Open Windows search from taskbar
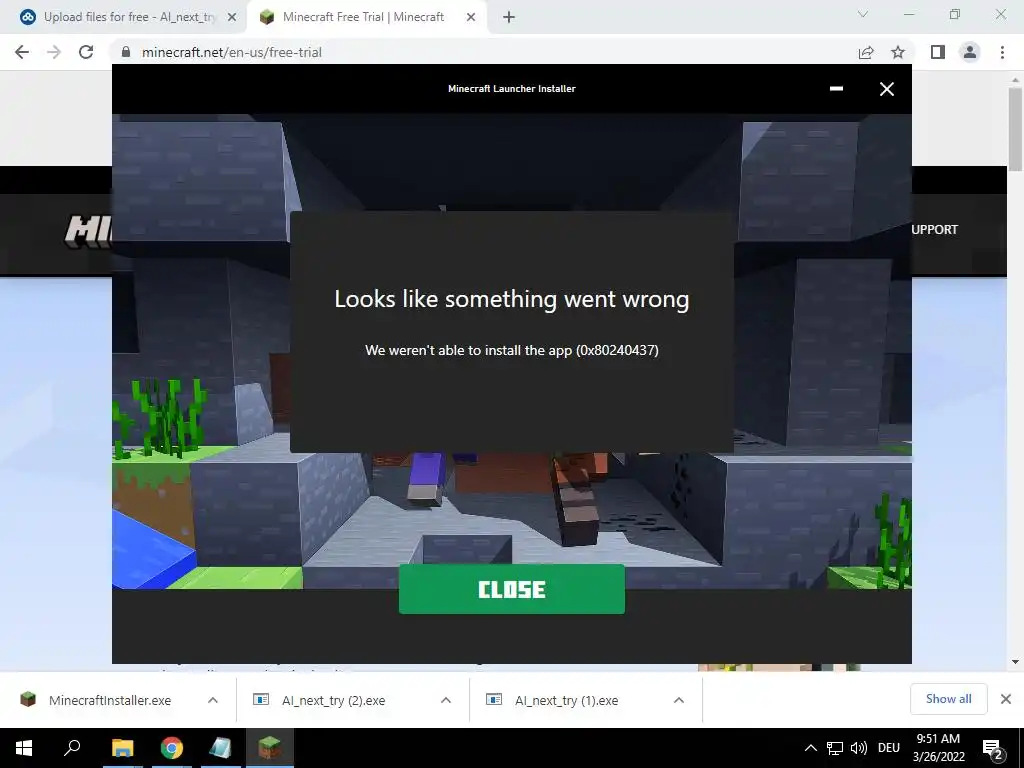Viewport: 1024px width, 768px height. pos(72,748)
